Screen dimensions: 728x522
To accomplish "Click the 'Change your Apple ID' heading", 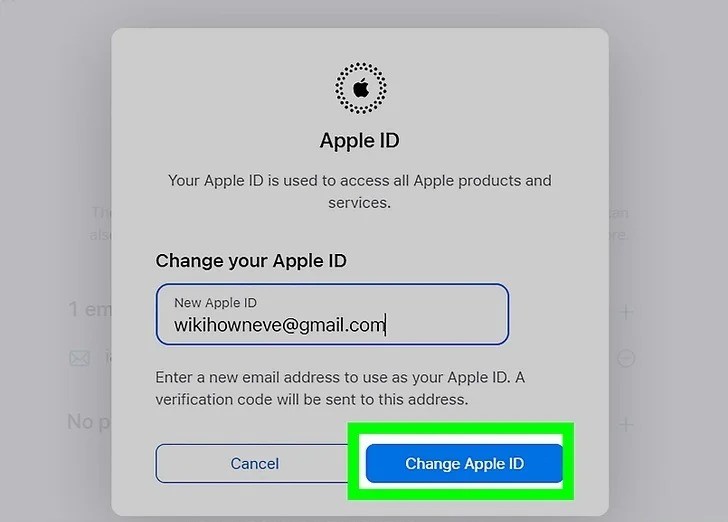I will click(x=251, y=261).
